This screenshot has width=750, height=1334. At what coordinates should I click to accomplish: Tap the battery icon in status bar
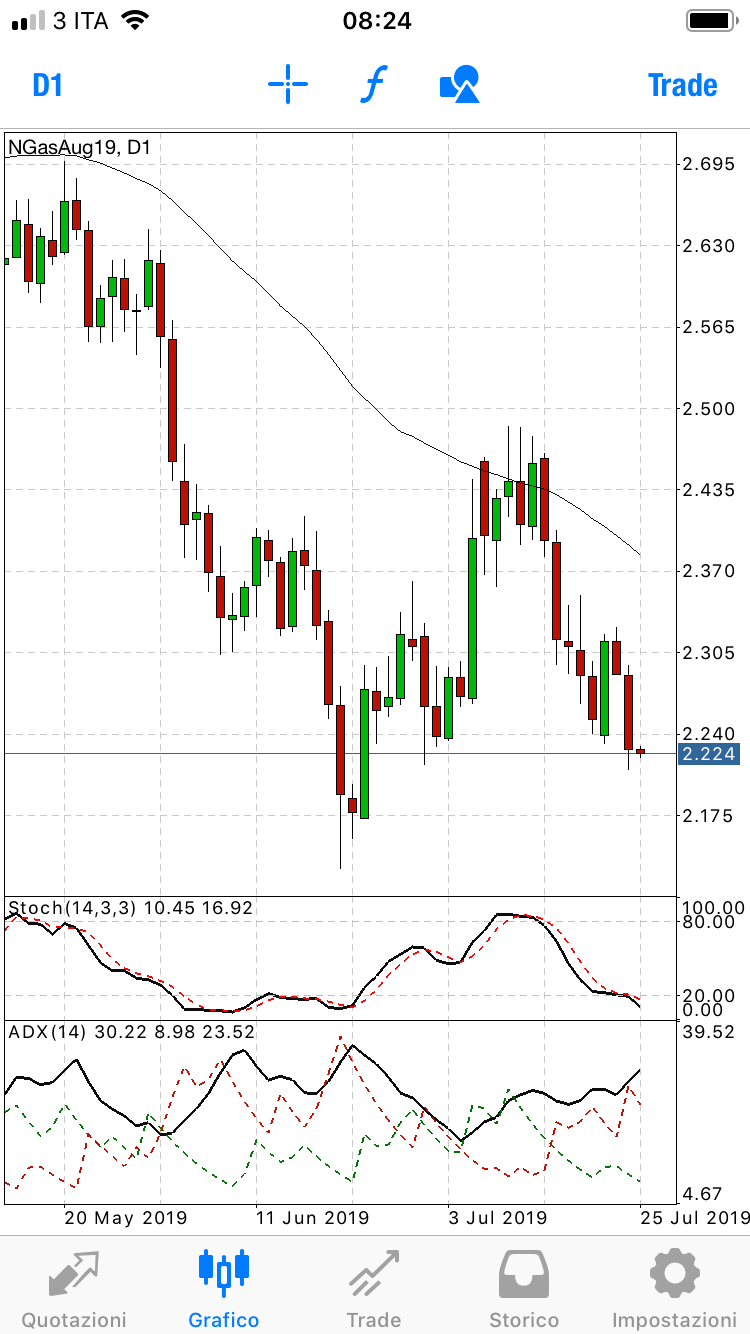tap(712, 20)
